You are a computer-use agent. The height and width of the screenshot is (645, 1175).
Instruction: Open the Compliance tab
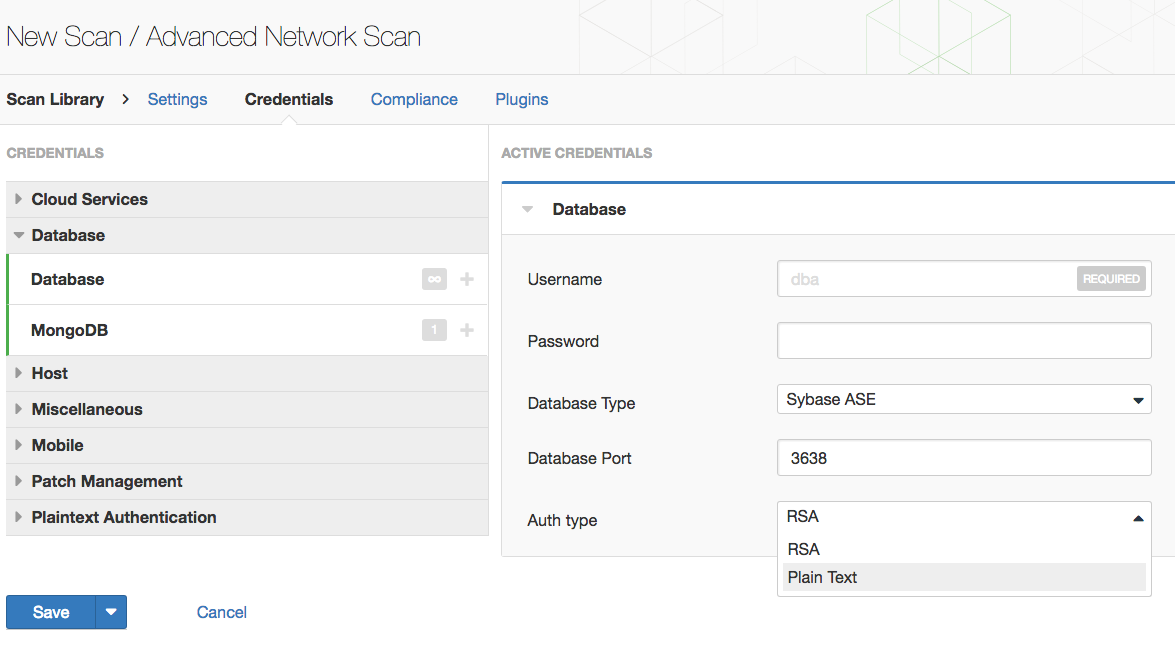click(x=414, y=100)
